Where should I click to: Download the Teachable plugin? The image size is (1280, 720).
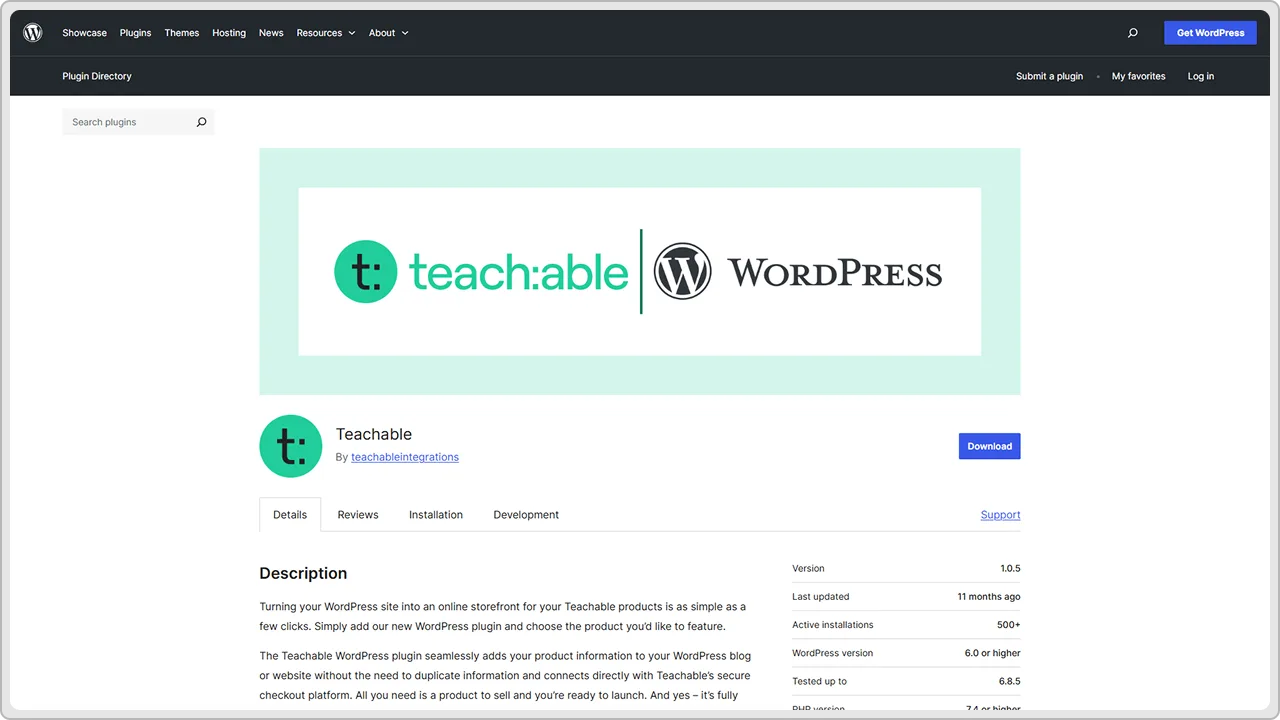[x=989, y=446]
